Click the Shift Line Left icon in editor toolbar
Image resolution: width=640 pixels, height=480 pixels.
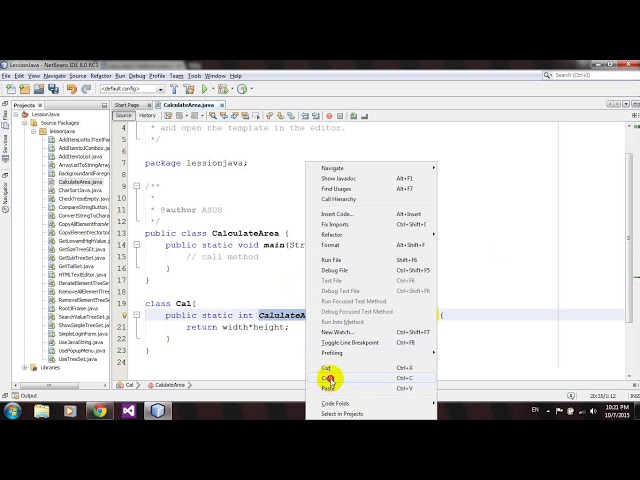[x=305, y=116]
